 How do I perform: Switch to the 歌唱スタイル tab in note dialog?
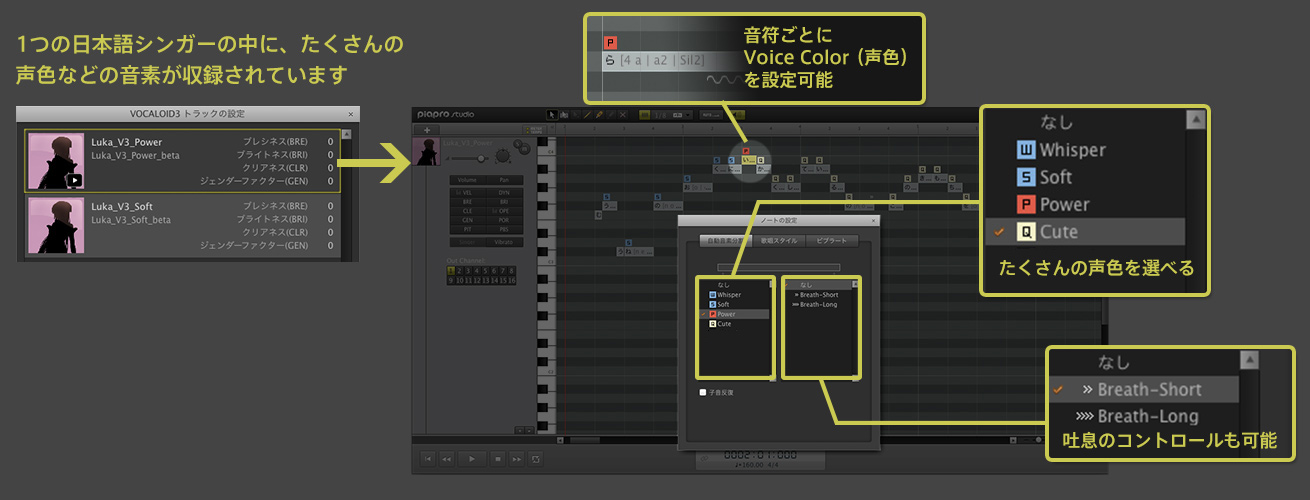coord(780,241)
